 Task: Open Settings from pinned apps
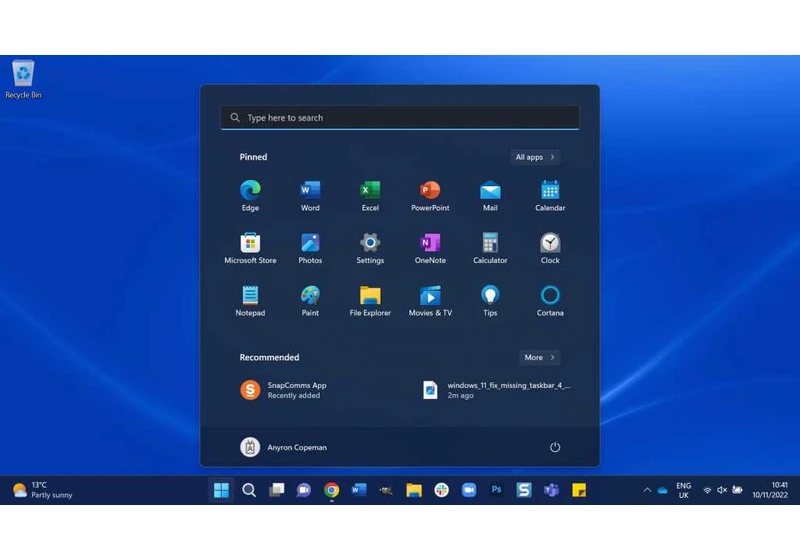[370, 248]
